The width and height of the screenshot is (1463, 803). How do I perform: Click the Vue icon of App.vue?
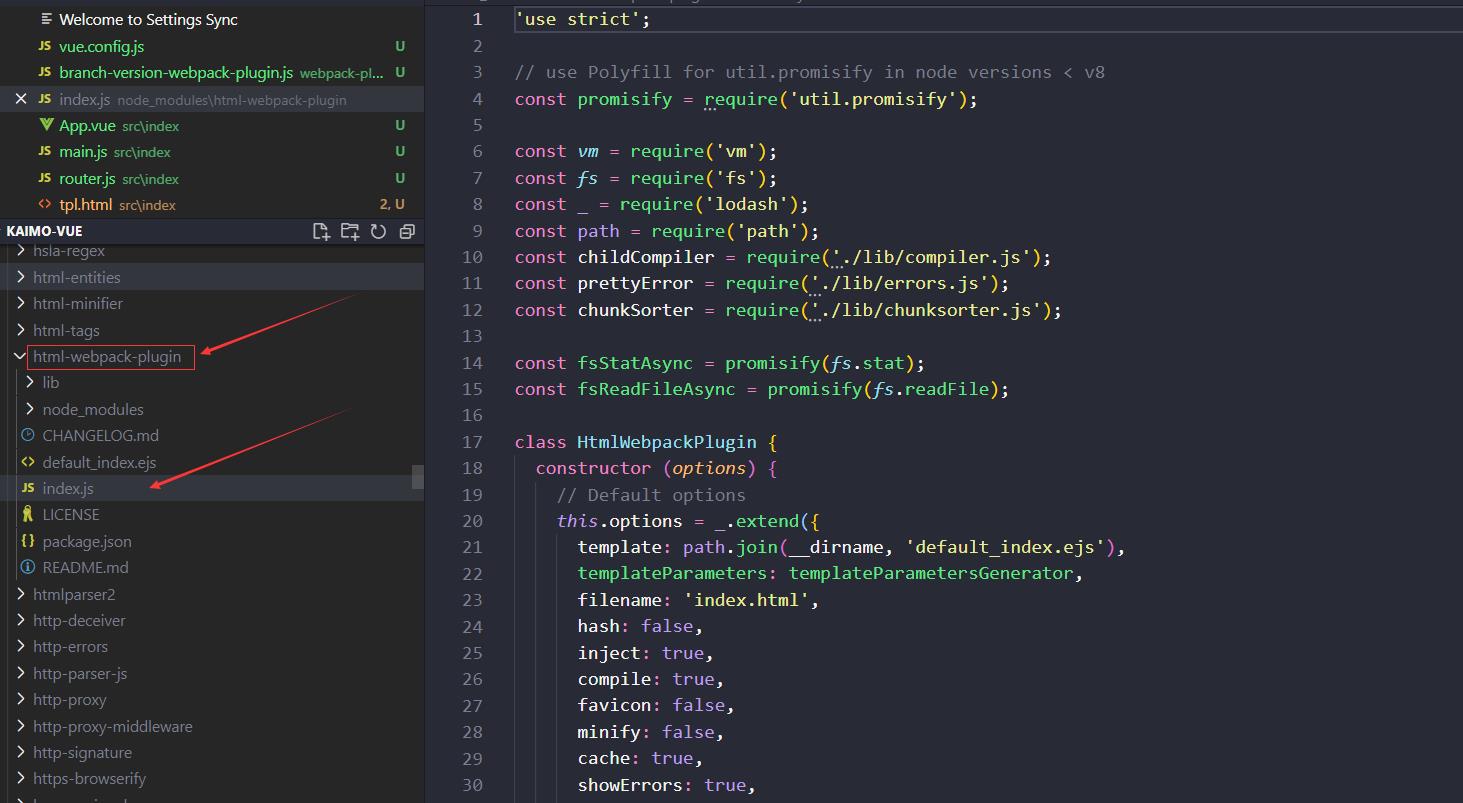(x=45, y=125)
